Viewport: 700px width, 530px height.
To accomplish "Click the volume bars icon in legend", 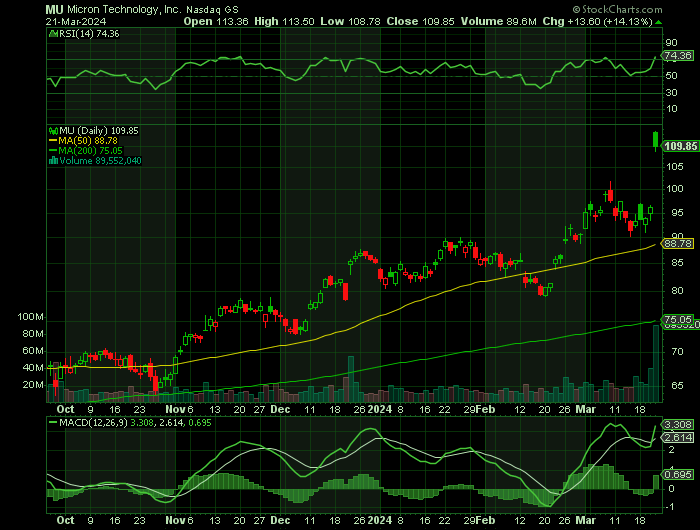I will pyautogui.click(x=53, y=161).
